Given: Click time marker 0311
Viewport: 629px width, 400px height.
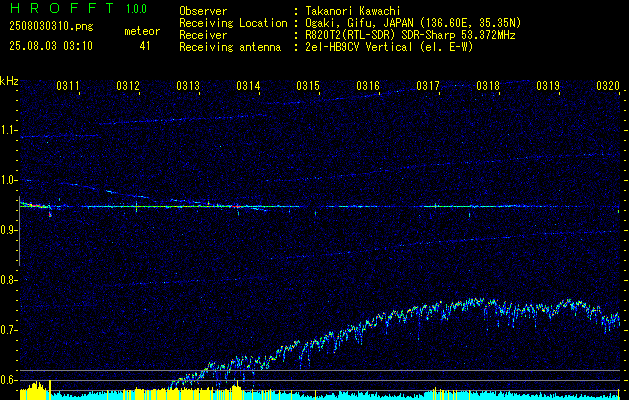Looking at the screenshot, I should tap(67, 86).
